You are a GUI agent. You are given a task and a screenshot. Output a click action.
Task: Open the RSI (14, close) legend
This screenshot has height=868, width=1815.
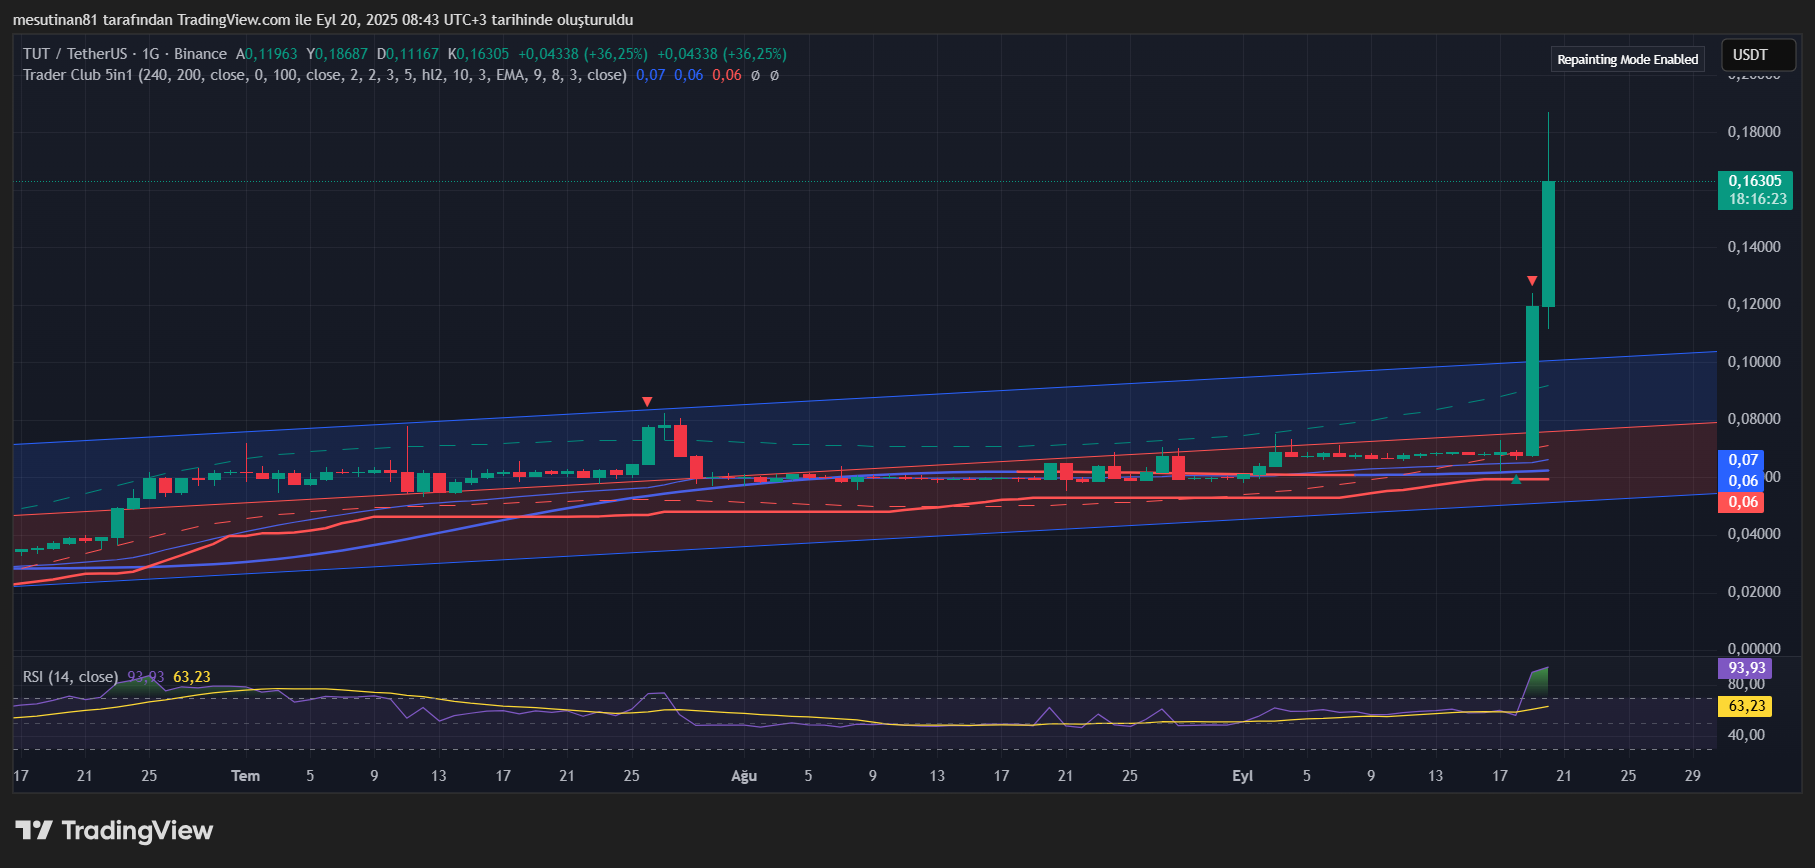pos(70,677)
